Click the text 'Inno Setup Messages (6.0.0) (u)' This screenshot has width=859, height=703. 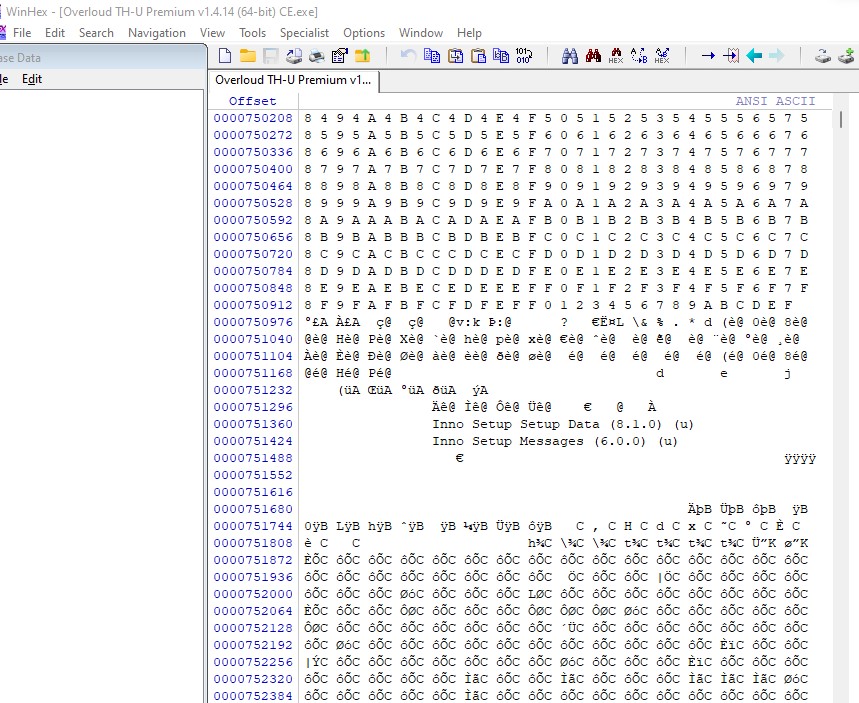click(555, 441)
